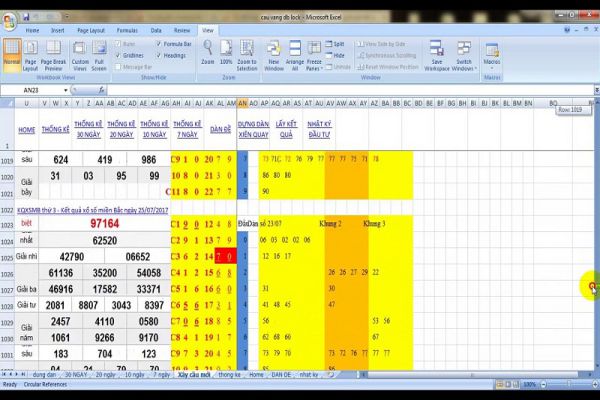Open the Insert ribbon tab

click(58, 30)
